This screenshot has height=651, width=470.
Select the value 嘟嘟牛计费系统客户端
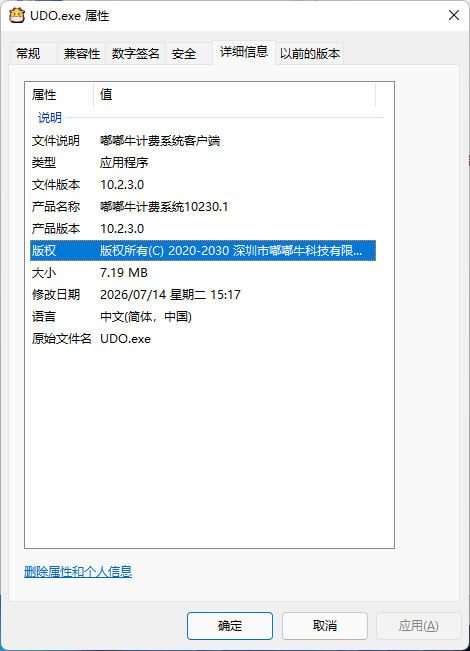click(160, 141)
